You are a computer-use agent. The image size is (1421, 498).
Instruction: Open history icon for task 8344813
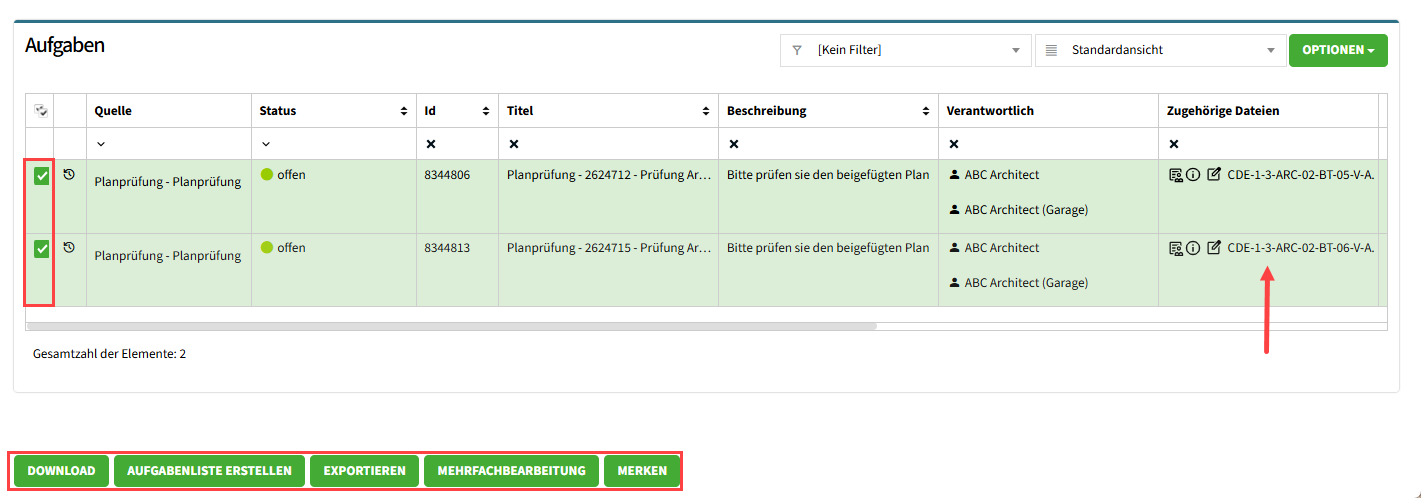(x=69, y=247)
